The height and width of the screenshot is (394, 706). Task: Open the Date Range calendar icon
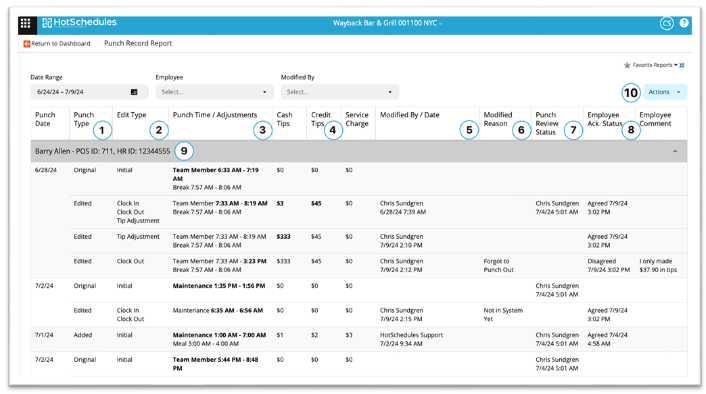tap(134, 92)
